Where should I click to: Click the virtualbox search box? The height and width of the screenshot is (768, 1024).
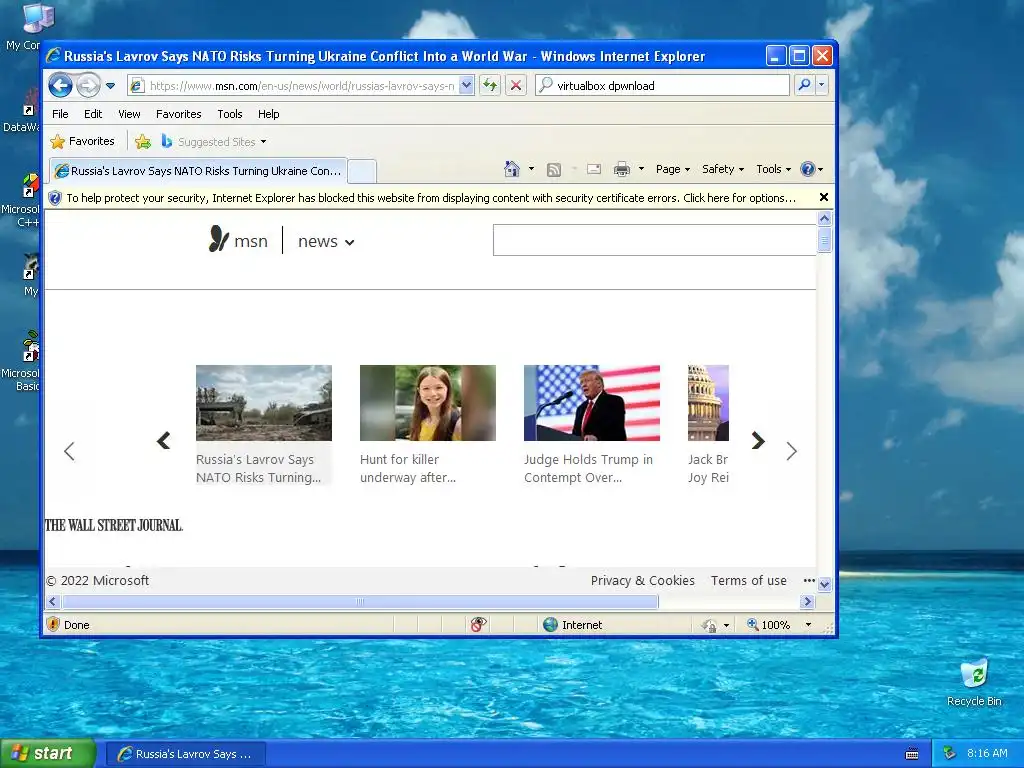click(x=662, y=86)
